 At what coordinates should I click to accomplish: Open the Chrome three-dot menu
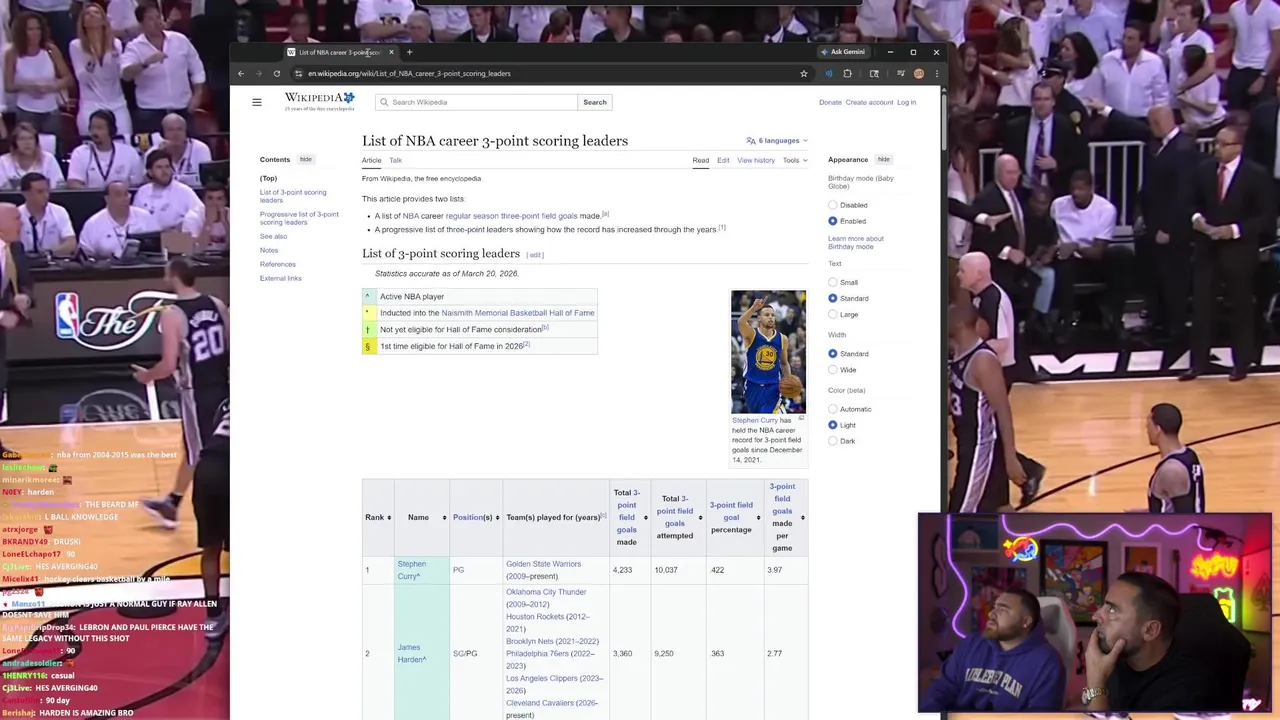click(x=936, y=73)
